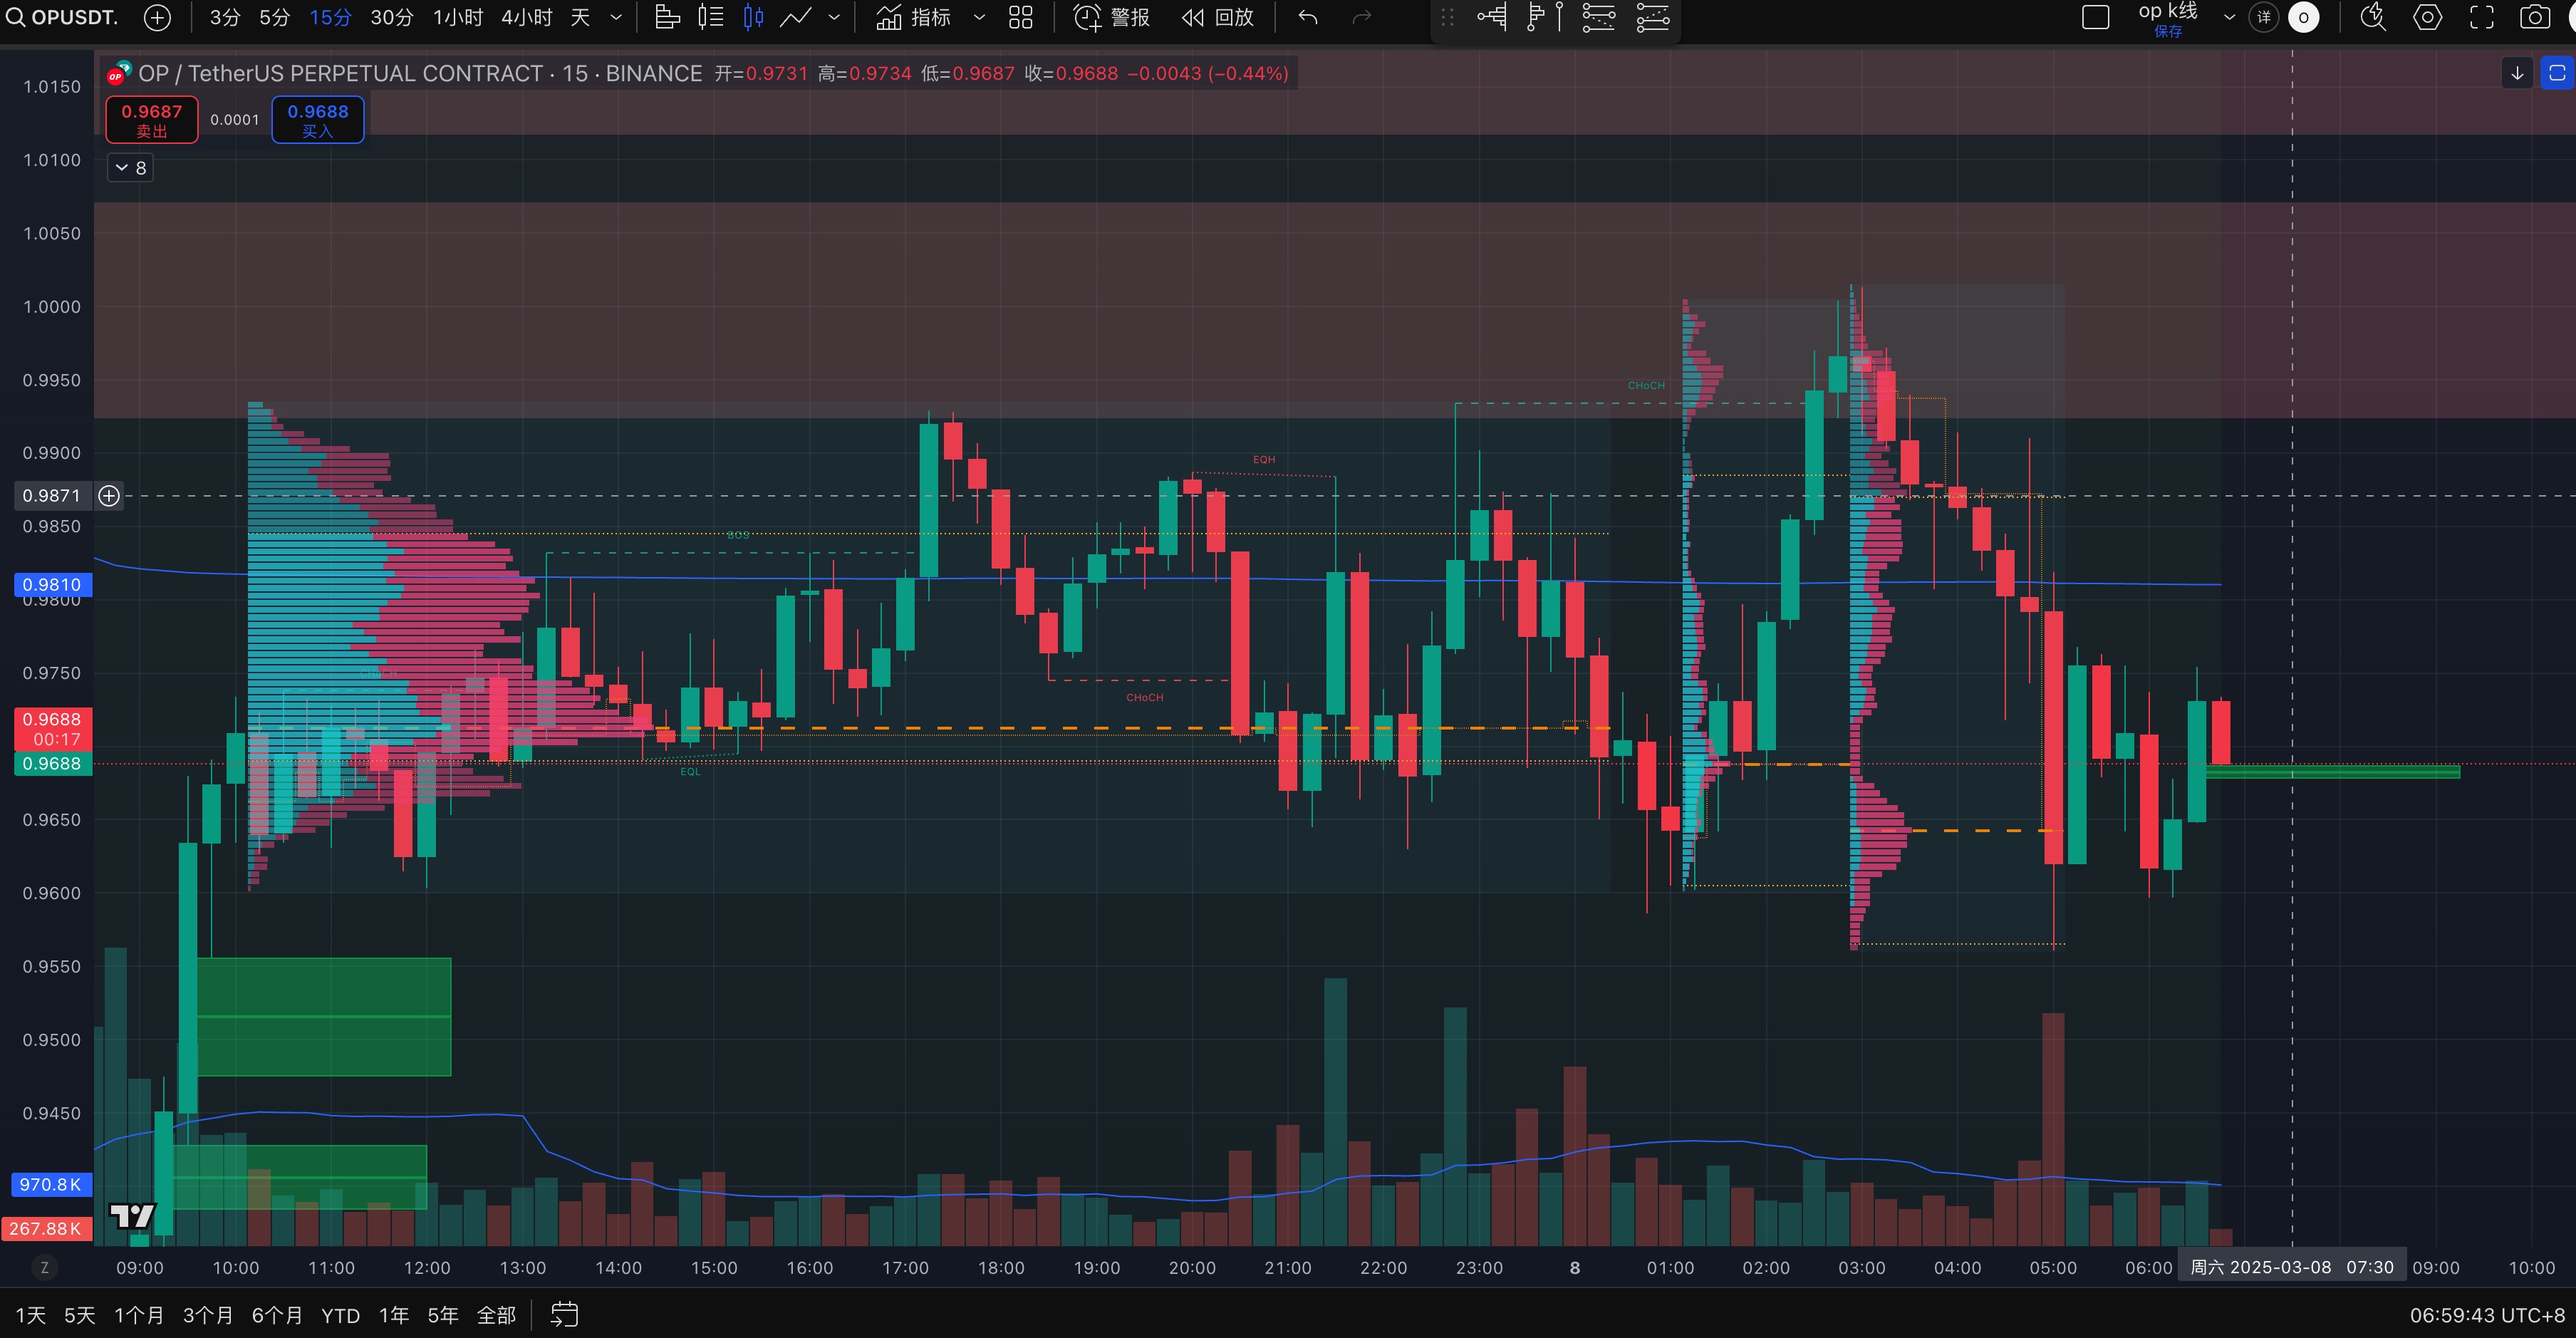Switch to the 1小时 timeframe
Image resolution: width=2576 pixels, height=1338 pixels.
[x=457, y=17]
